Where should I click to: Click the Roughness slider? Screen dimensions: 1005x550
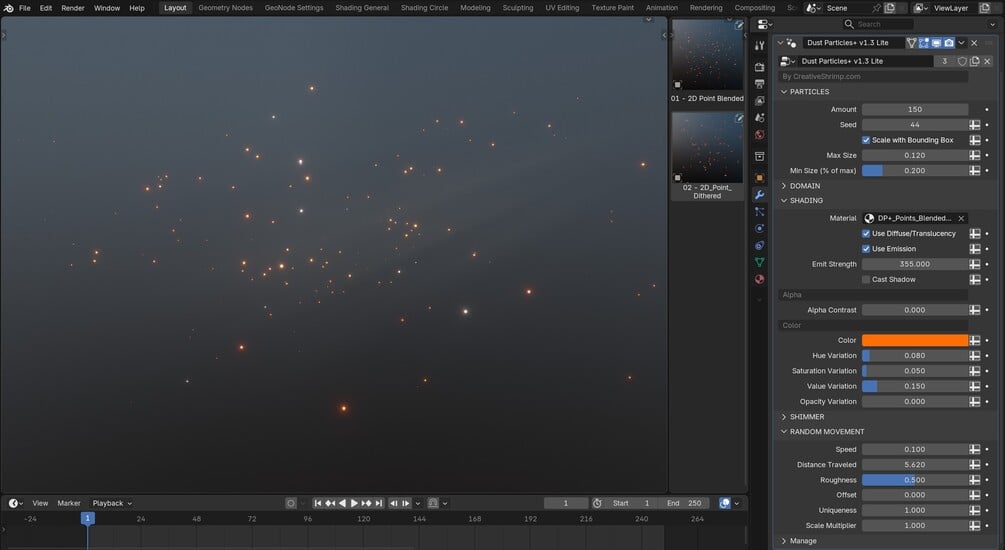pyautogui.click(x=915, y=479)
